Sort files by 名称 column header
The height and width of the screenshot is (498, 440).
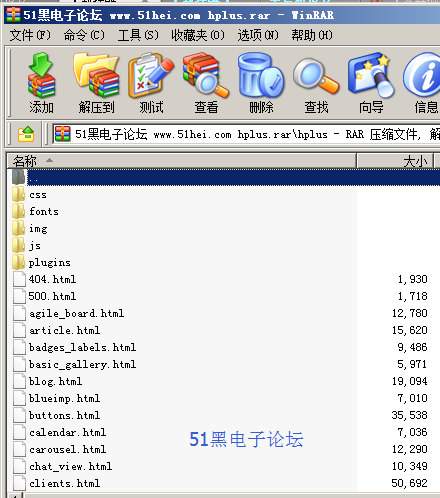click(x=182, y=161)
